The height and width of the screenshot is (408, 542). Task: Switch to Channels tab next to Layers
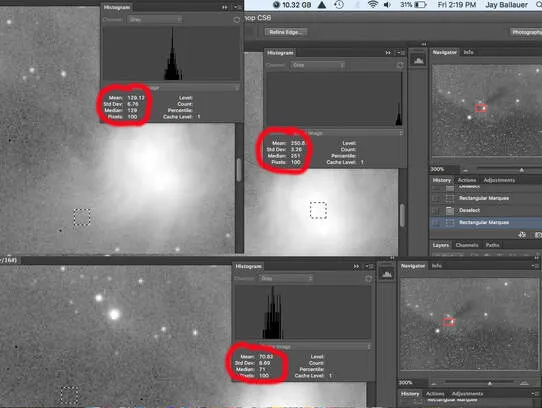click(x=467, y=245)
